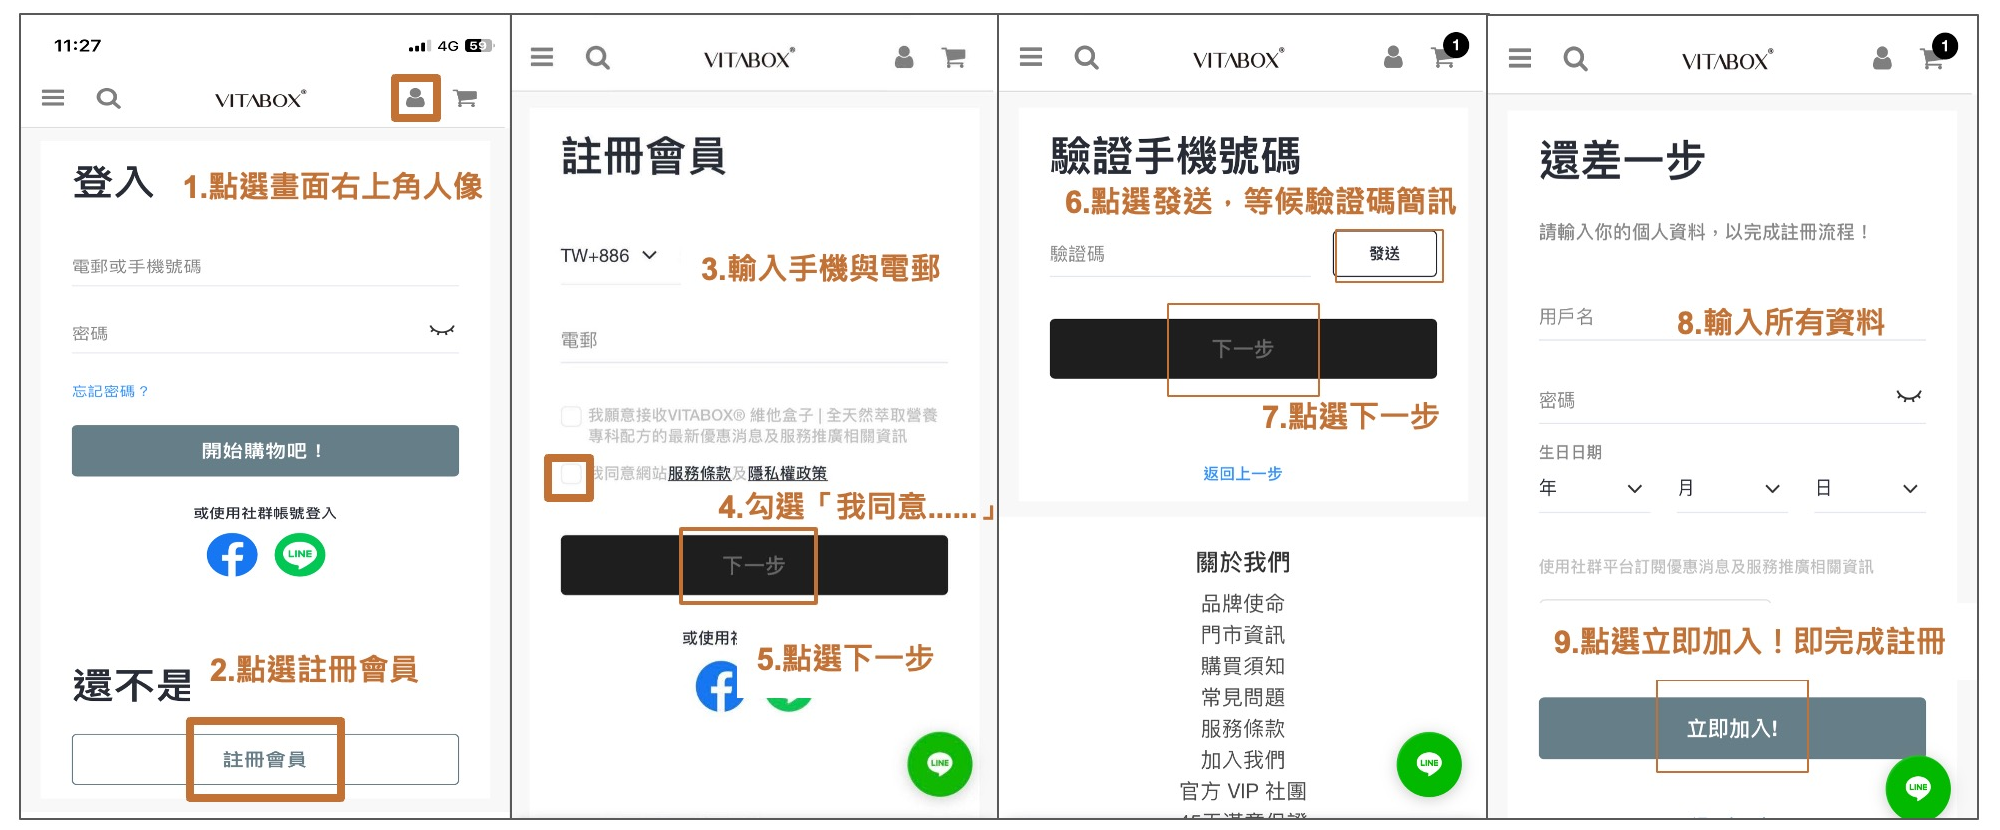
Task: Open hamburger menu on the 註冊會員 screen
Action: click(542, 57)
